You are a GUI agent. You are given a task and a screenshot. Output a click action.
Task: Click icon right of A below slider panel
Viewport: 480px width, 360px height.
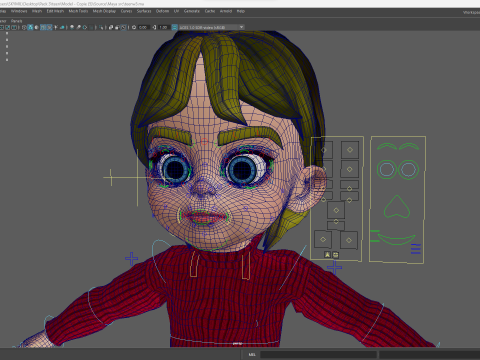(x=335, y=255)
